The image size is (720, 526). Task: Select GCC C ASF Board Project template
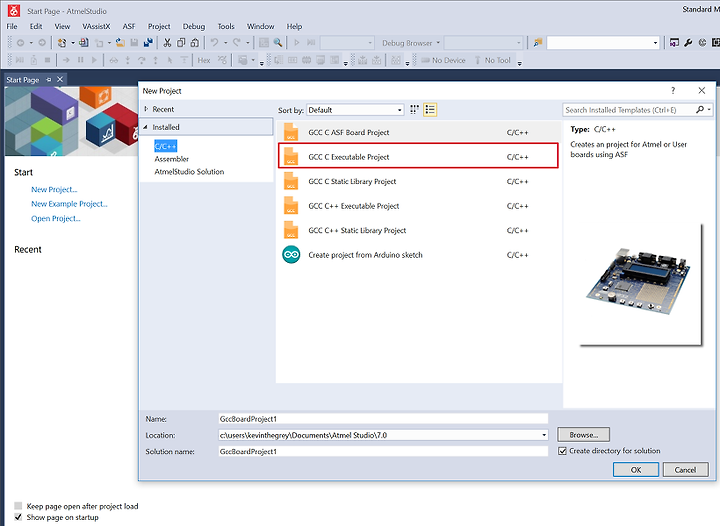(x=418, y=132)
